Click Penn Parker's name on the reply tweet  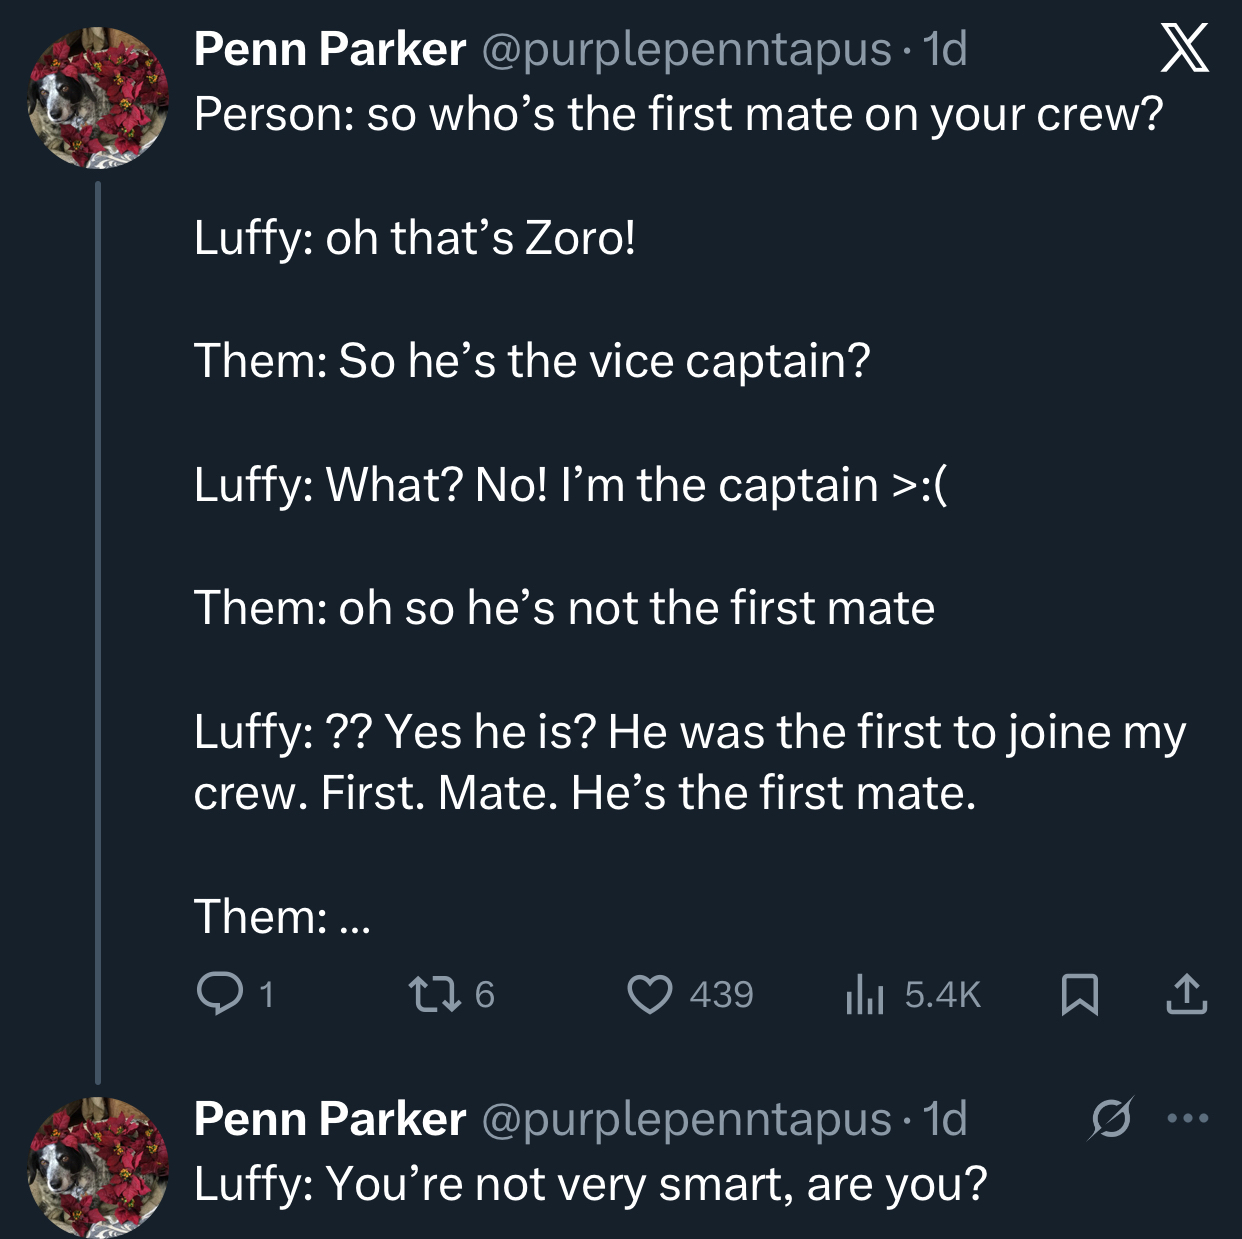pos(329,1118)
